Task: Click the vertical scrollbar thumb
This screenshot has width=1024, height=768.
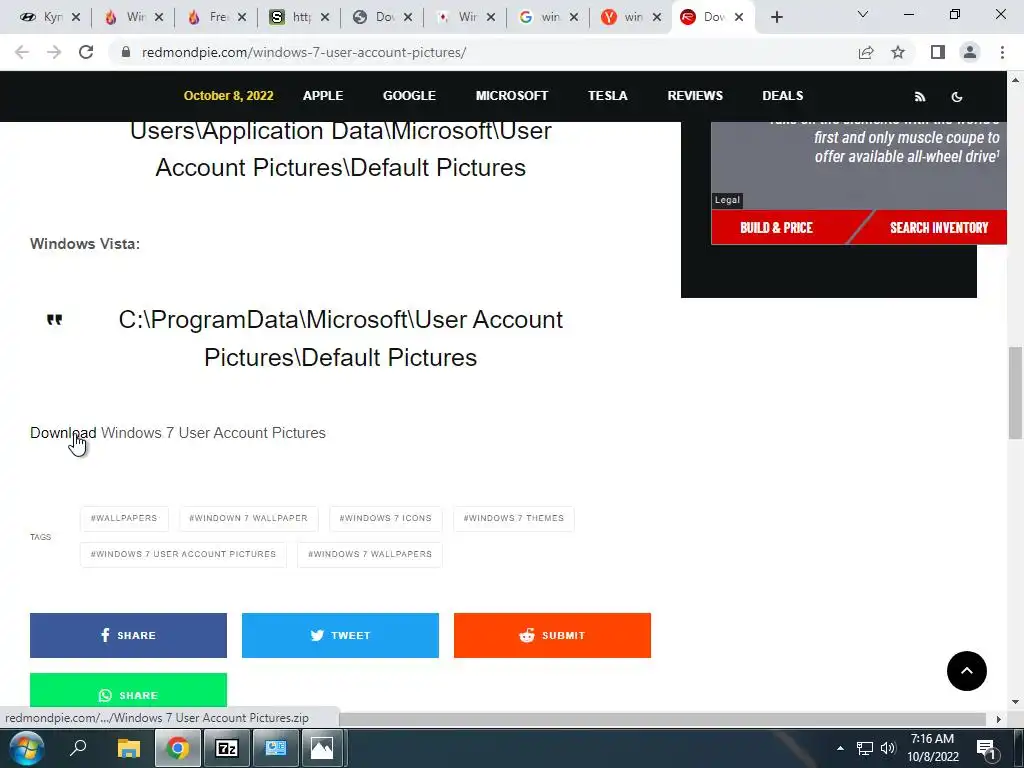Action: 1015,393
